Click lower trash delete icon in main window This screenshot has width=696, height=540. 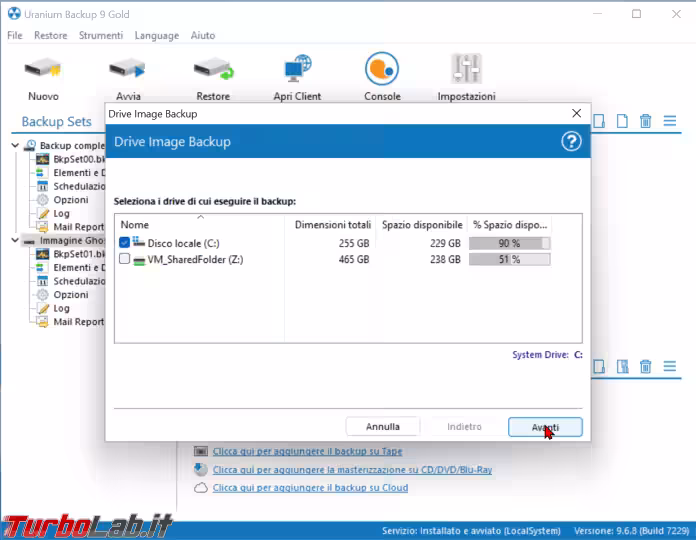coord(645,367)
